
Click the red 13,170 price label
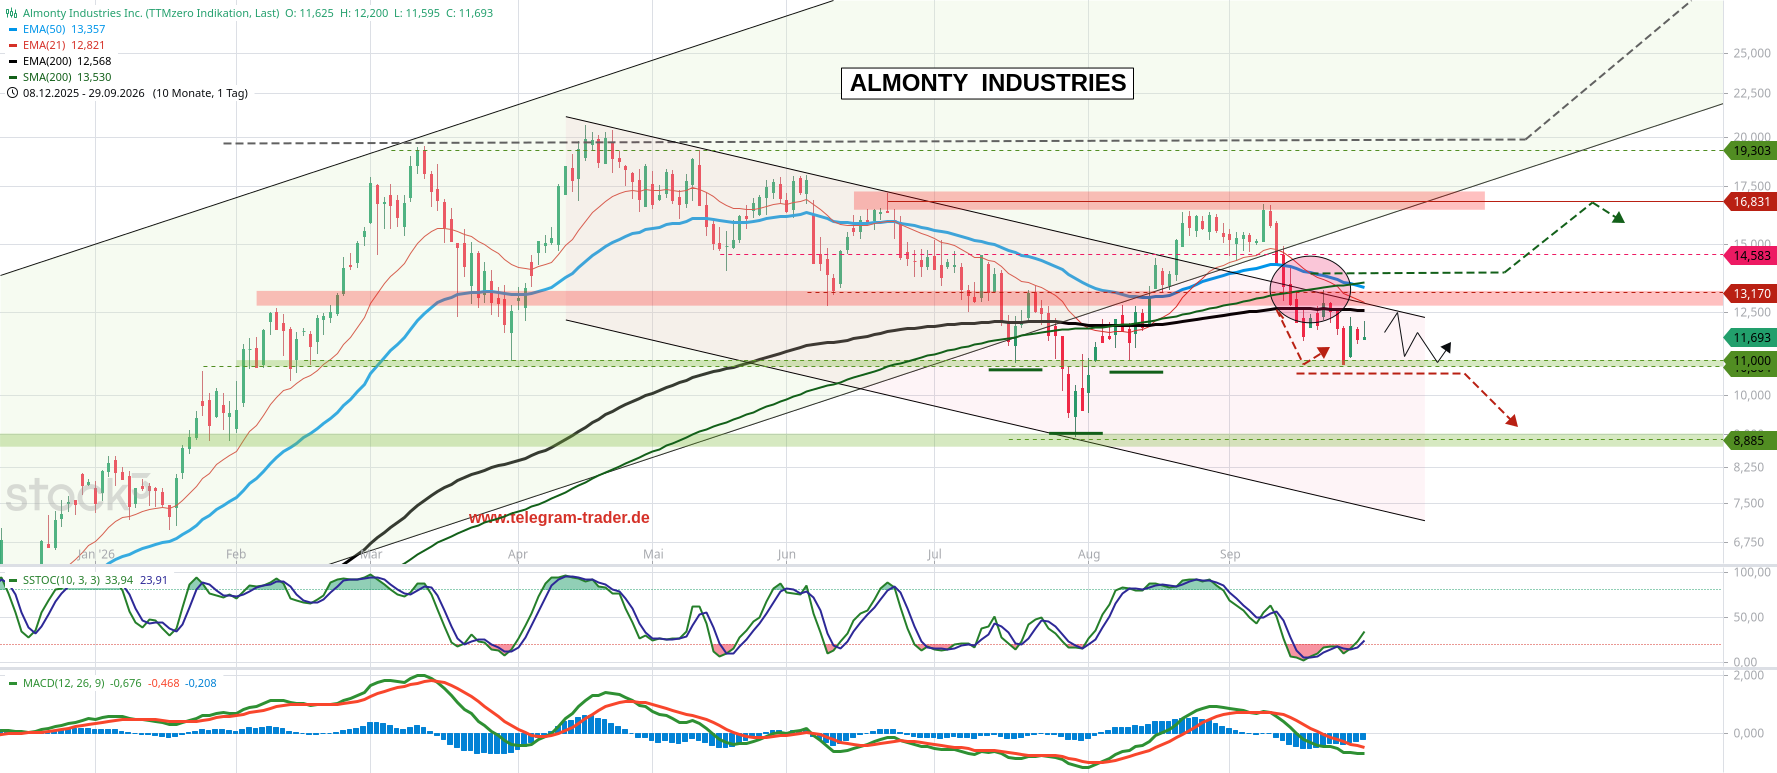[x=1751, y=294]
